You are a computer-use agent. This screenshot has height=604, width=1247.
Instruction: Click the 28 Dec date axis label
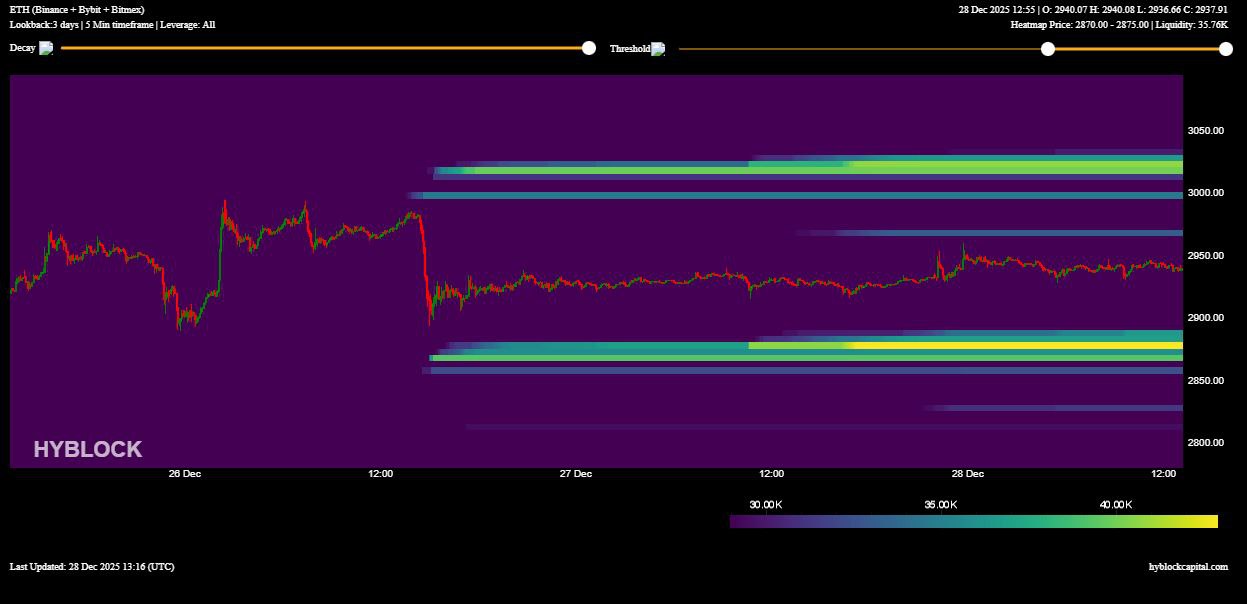[x=967, y=474]
